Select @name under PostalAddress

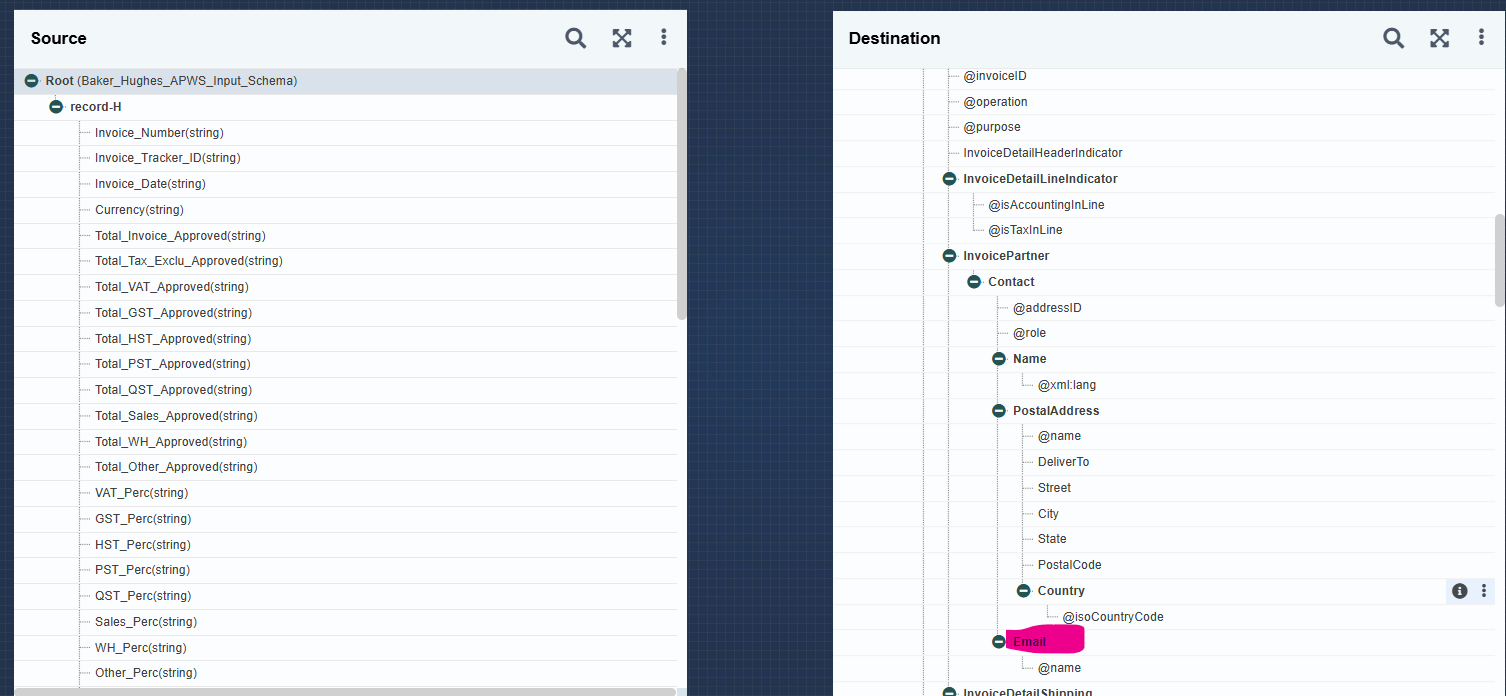[1059, 436]
